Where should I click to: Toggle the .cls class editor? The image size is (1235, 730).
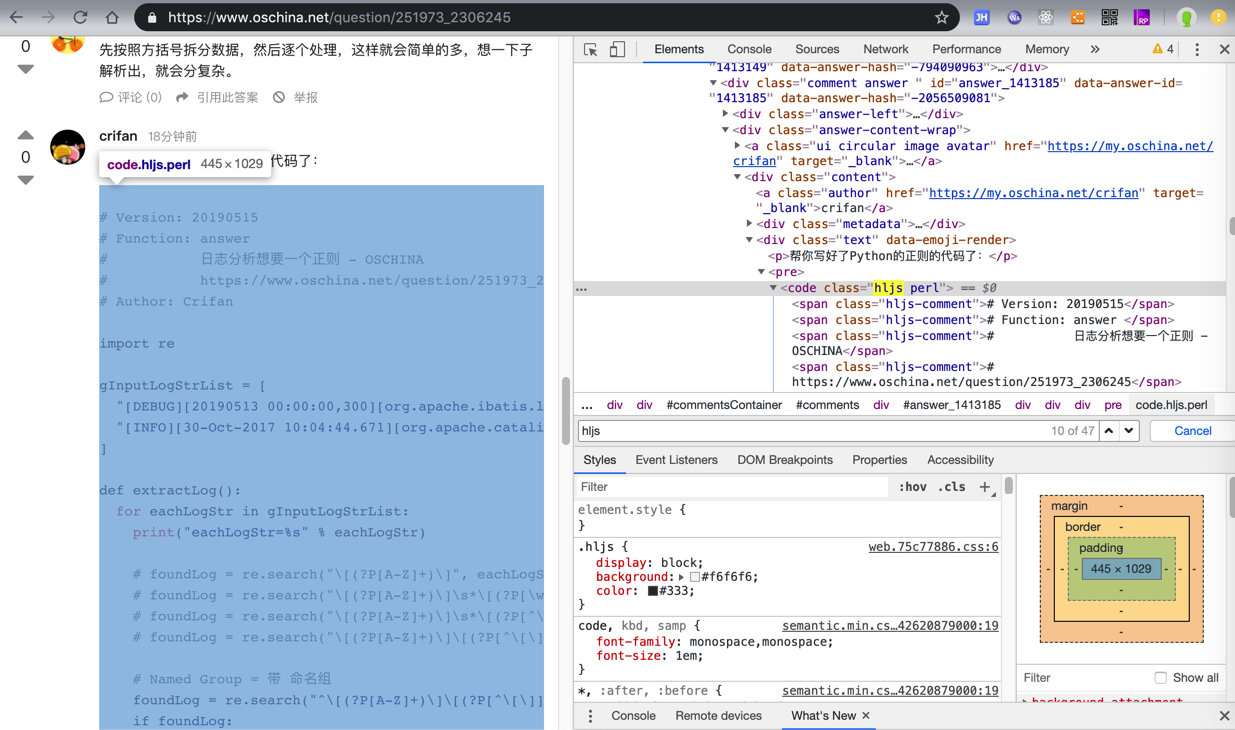[952, 487]
